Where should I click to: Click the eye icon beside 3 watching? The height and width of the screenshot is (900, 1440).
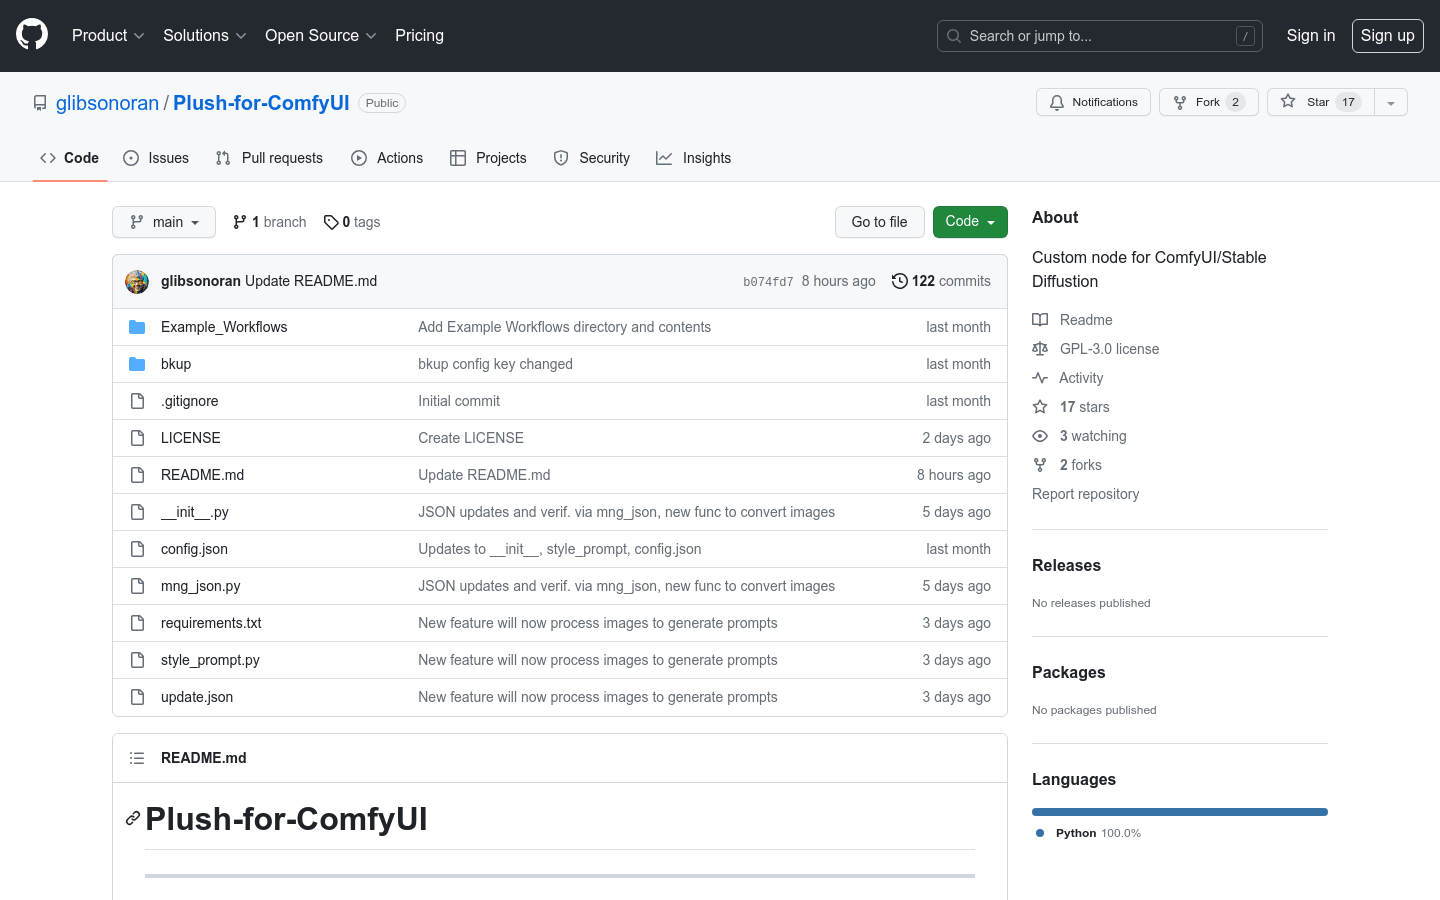click(x=1040, y=436)
